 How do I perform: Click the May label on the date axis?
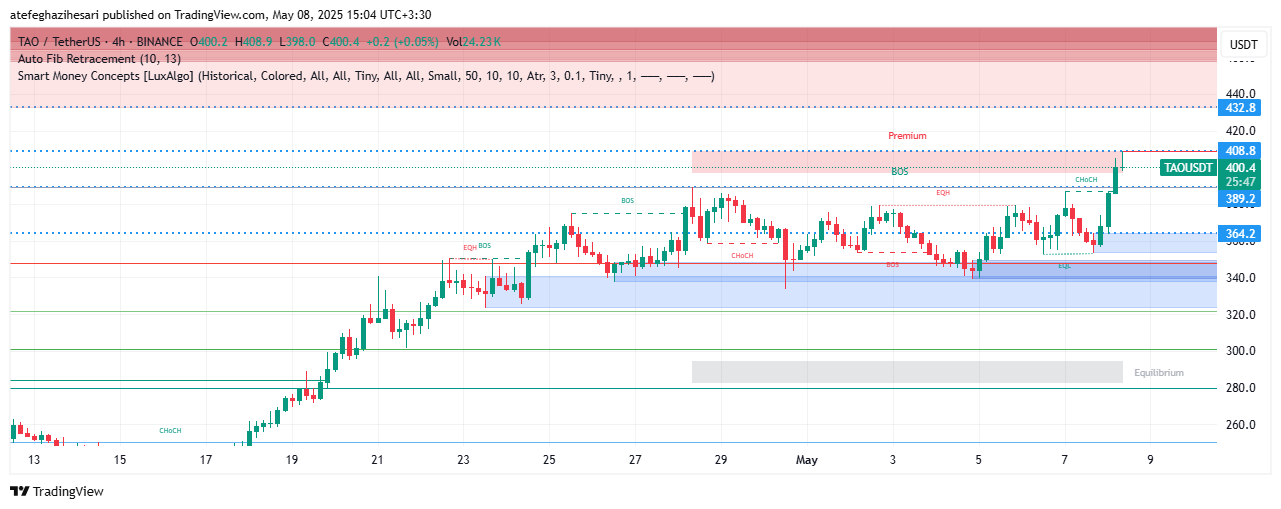point(806,460)
